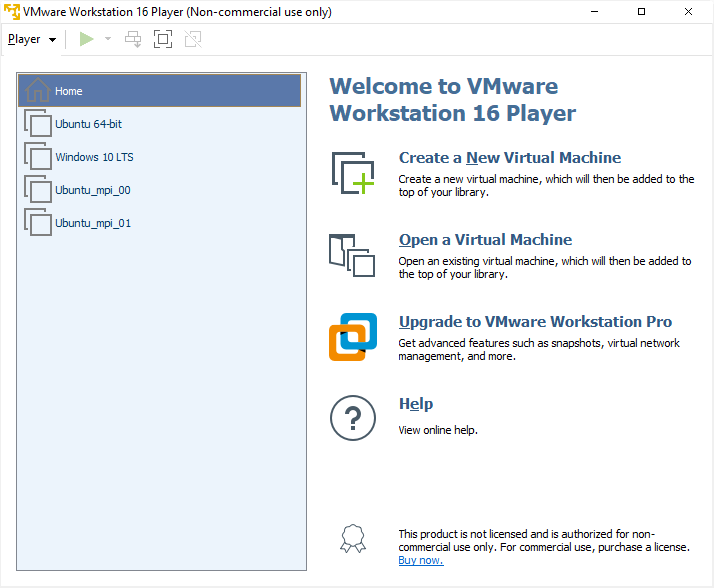Click the license ribbon badge icon

click(x=353, y=539)
